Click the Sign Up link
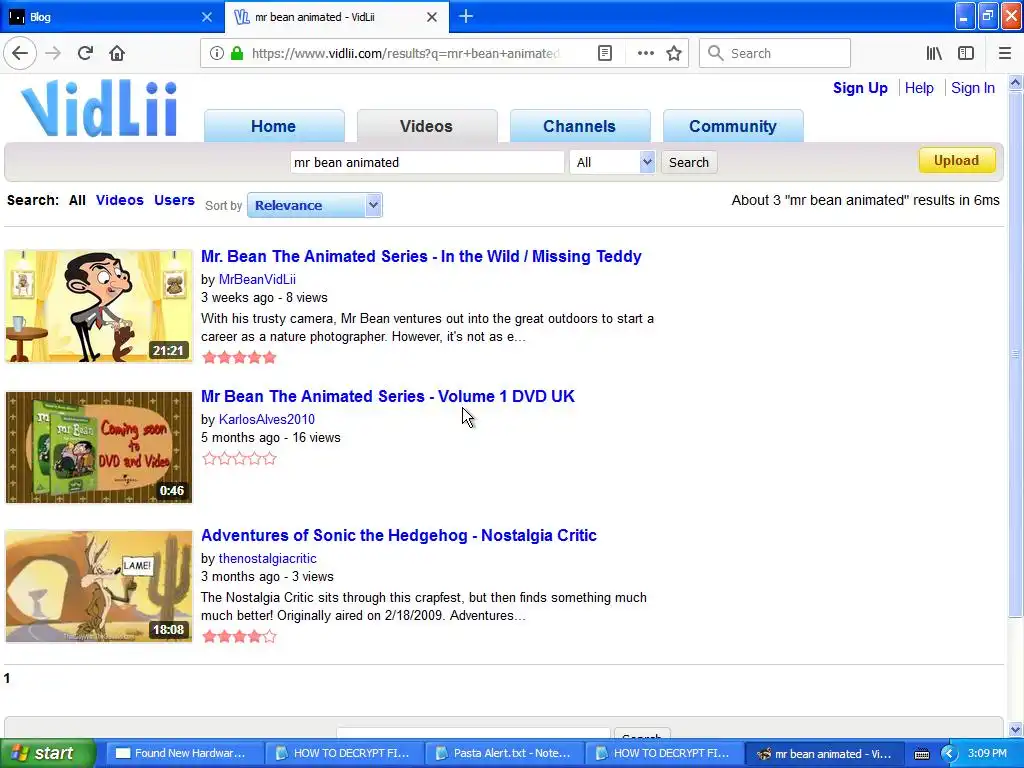The height and width of the screenshot is (768, 1024). pyautogui.click(x=859, y=88)
